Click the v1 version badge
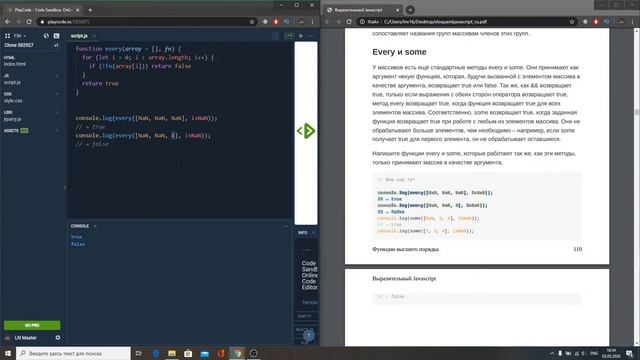The image size is (640, 360). [56, 45]
